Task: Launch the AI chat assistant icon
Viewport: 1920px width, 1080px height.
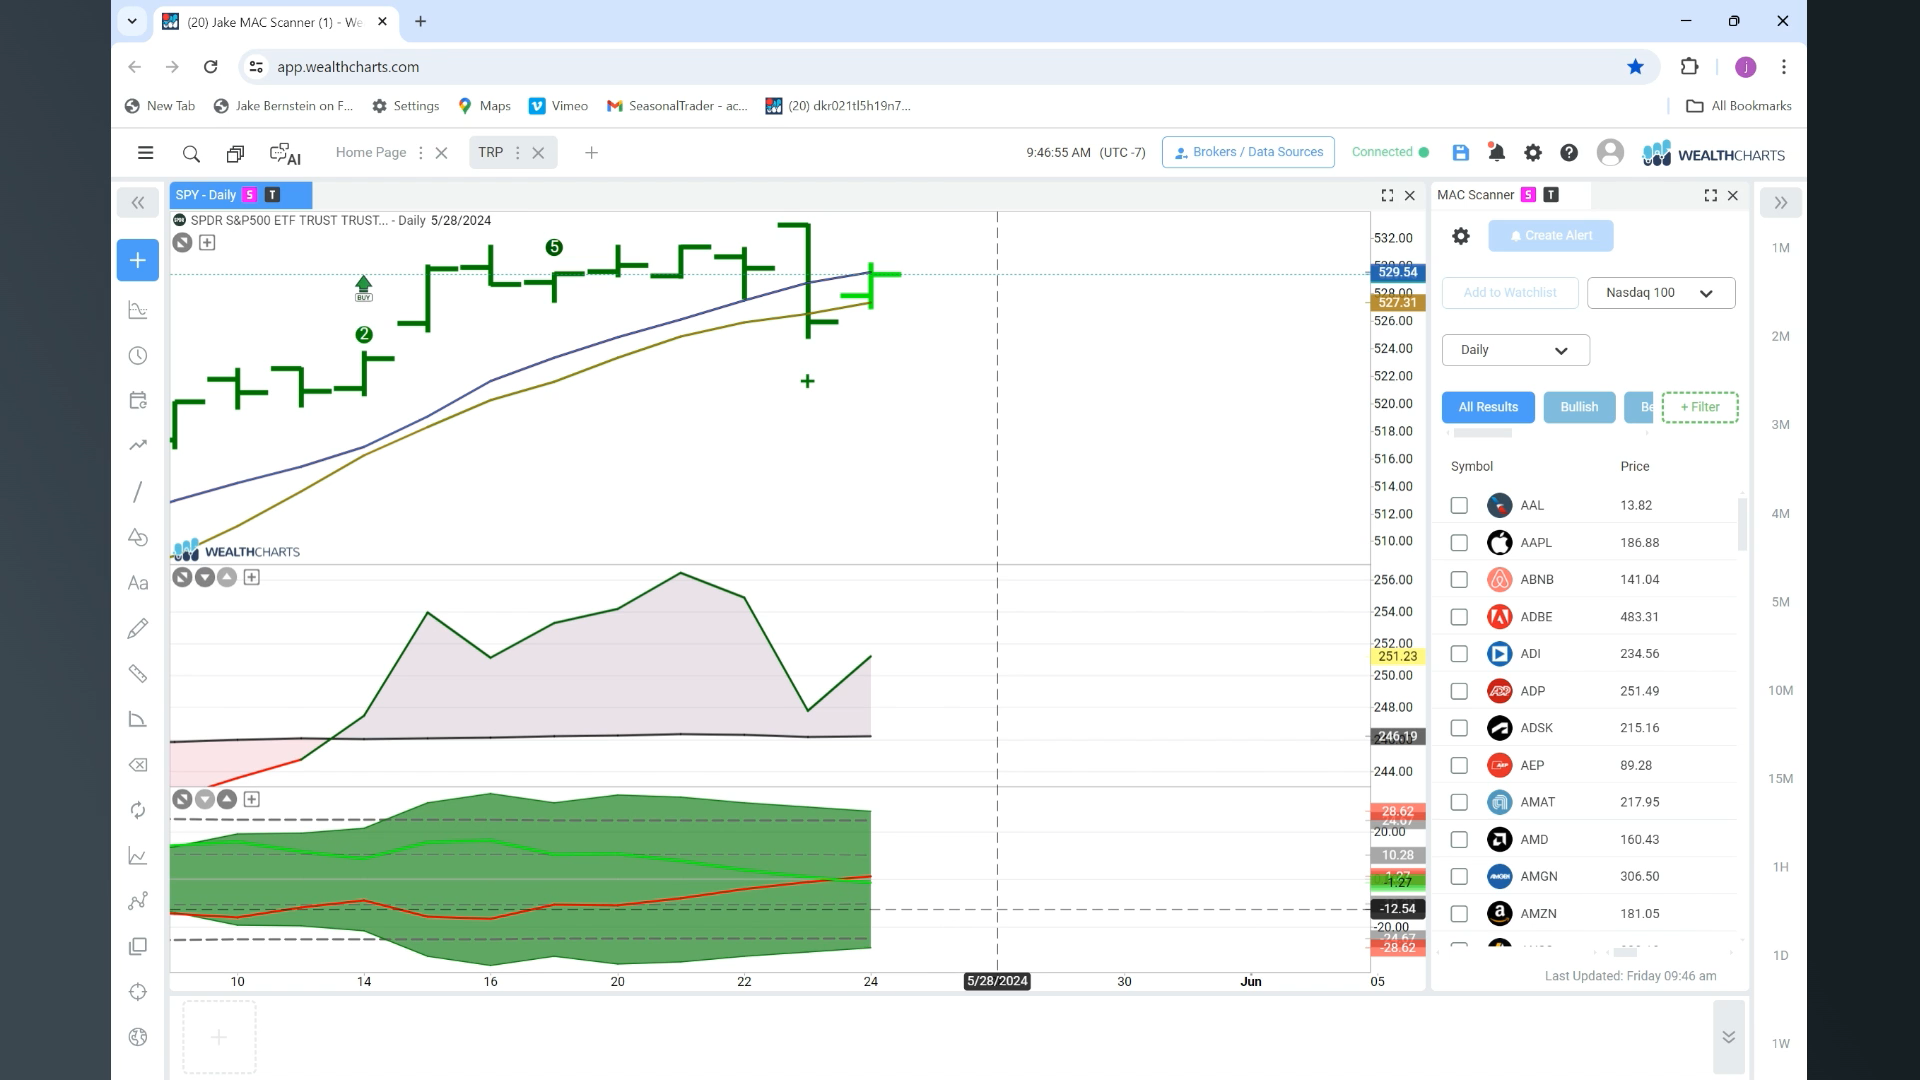Action: click(x=285, y=154)
